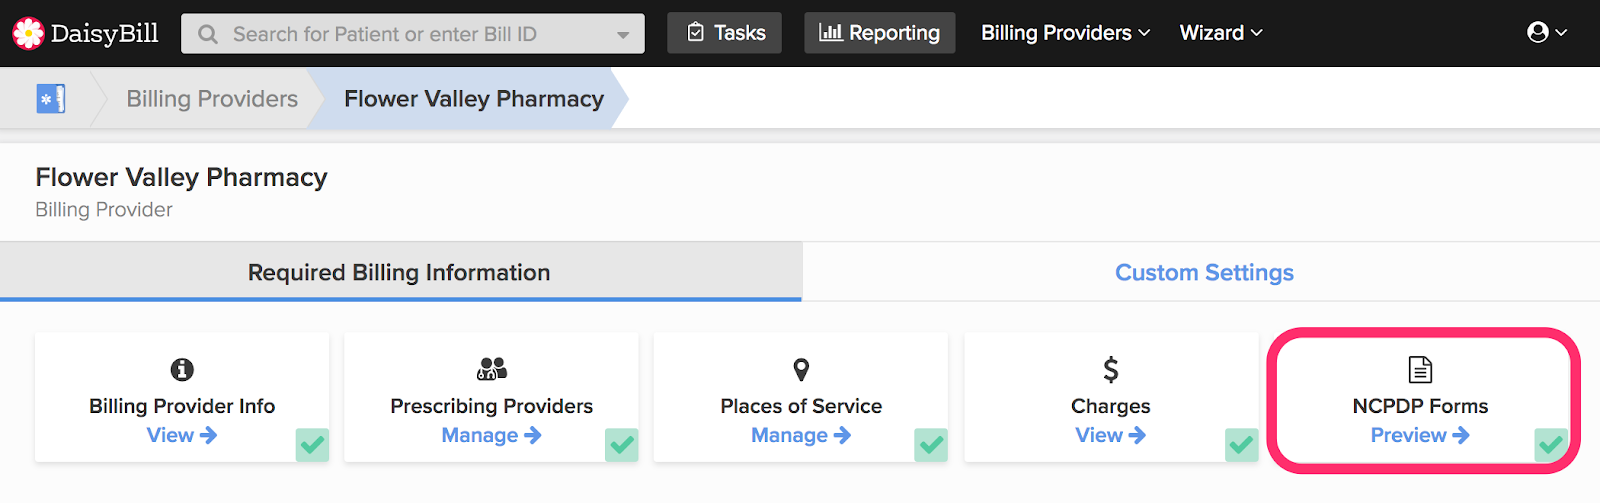1600x503 pixels.
Task: Open the address book home icon in breadcrumb
Action: coord(51,99)
